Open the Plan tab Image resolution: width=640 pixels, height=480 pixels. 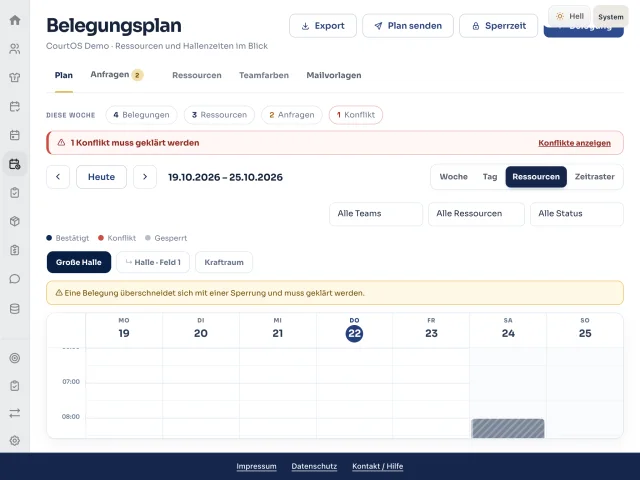point(64,76)
